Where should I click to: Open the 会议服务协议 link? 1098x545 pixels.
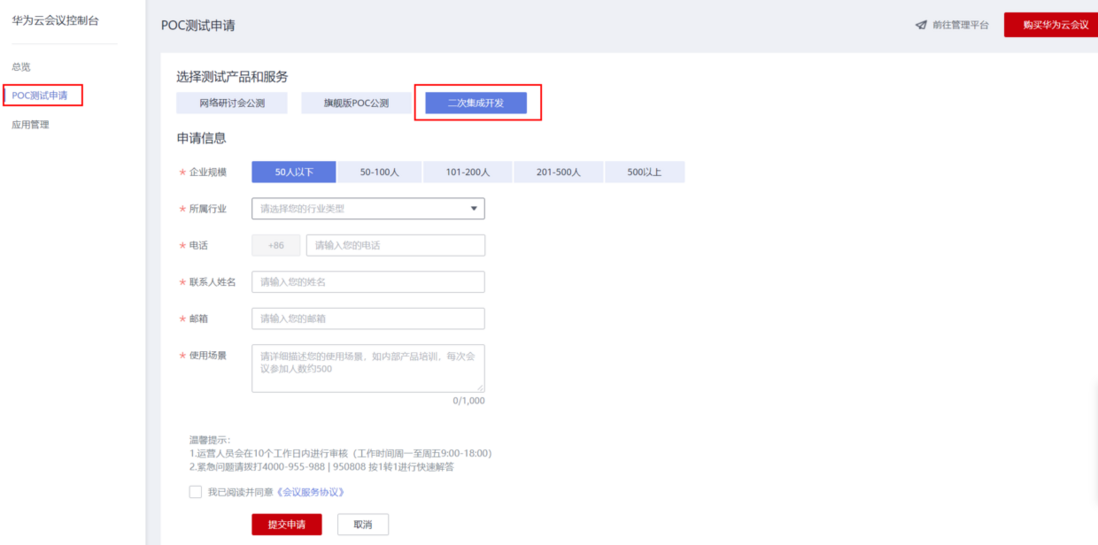pyautogui.click(x=310, y=492)
